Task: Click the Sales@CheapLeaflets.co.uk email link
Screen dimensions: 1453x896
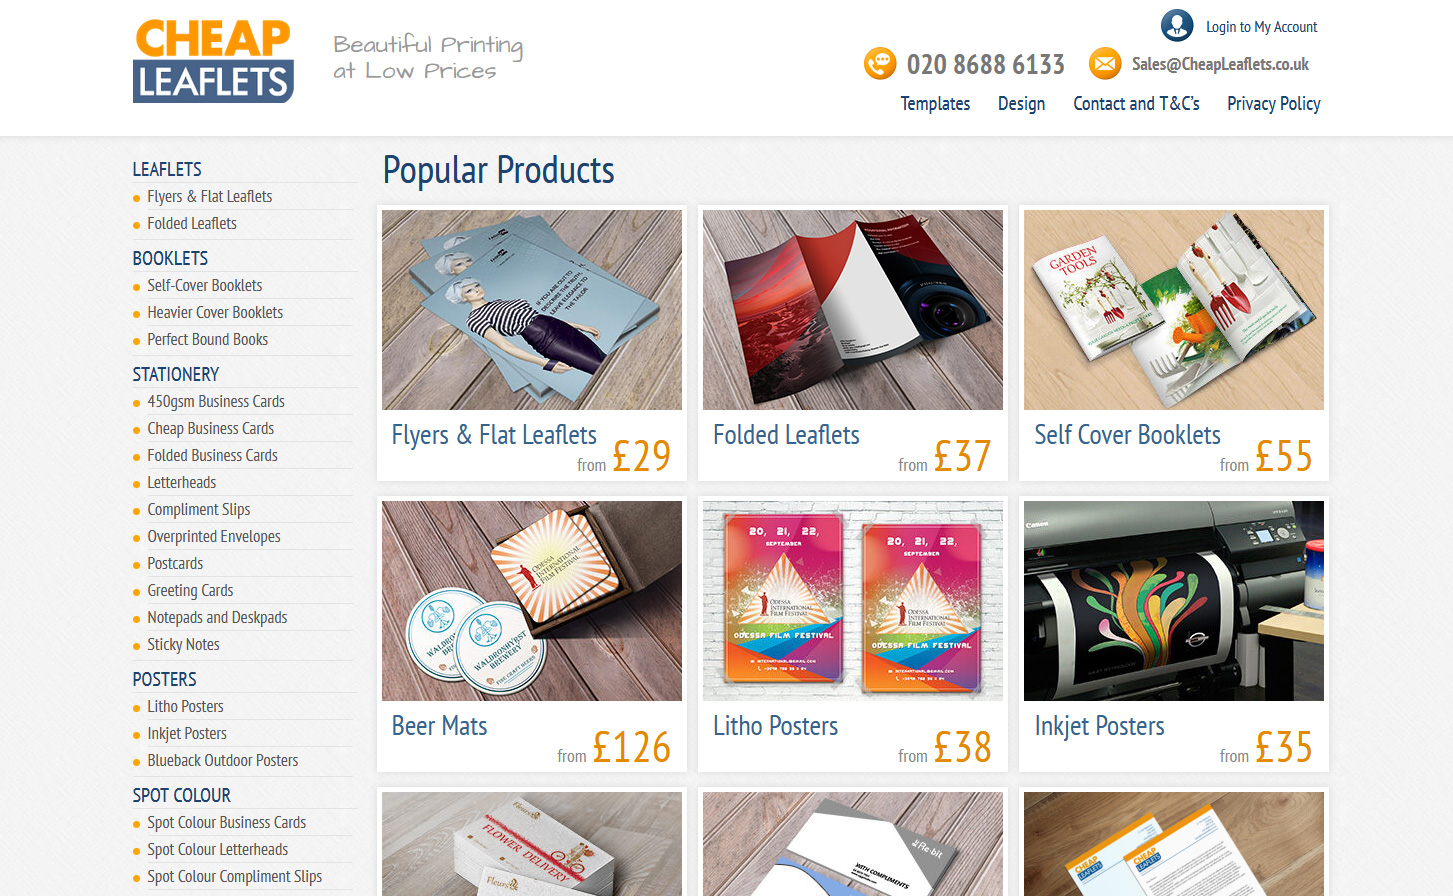Action: click(x=1220, y=64)
